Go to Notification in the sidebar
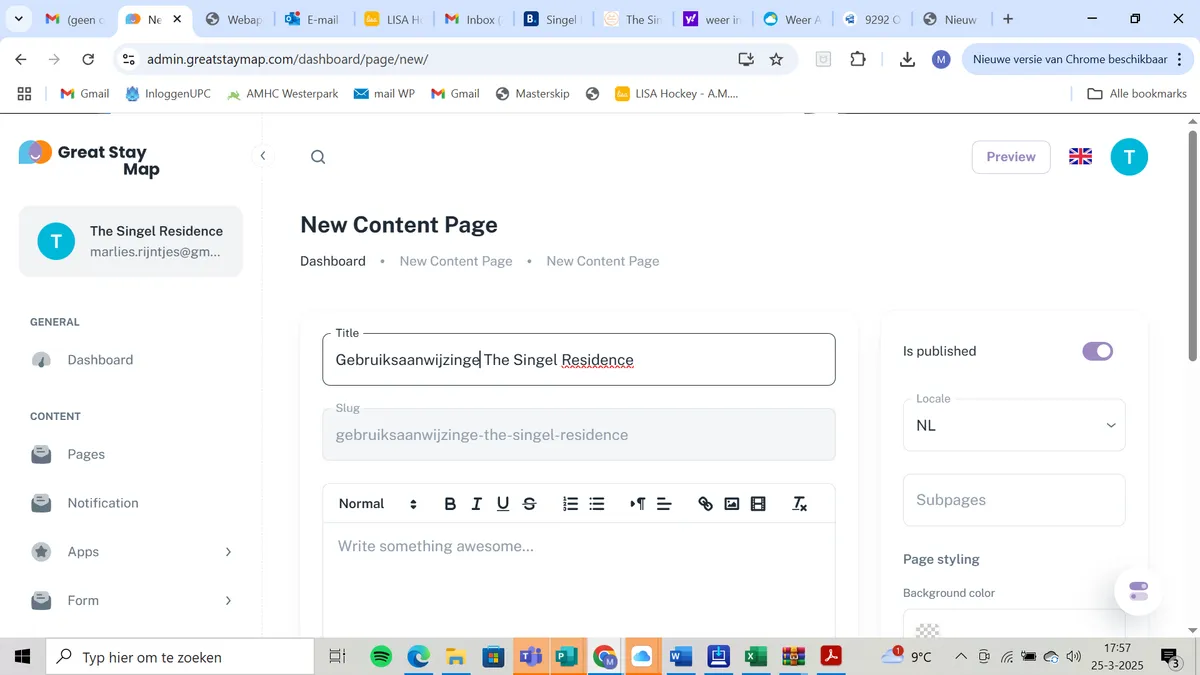The image size is (1200, 675). 102,503
